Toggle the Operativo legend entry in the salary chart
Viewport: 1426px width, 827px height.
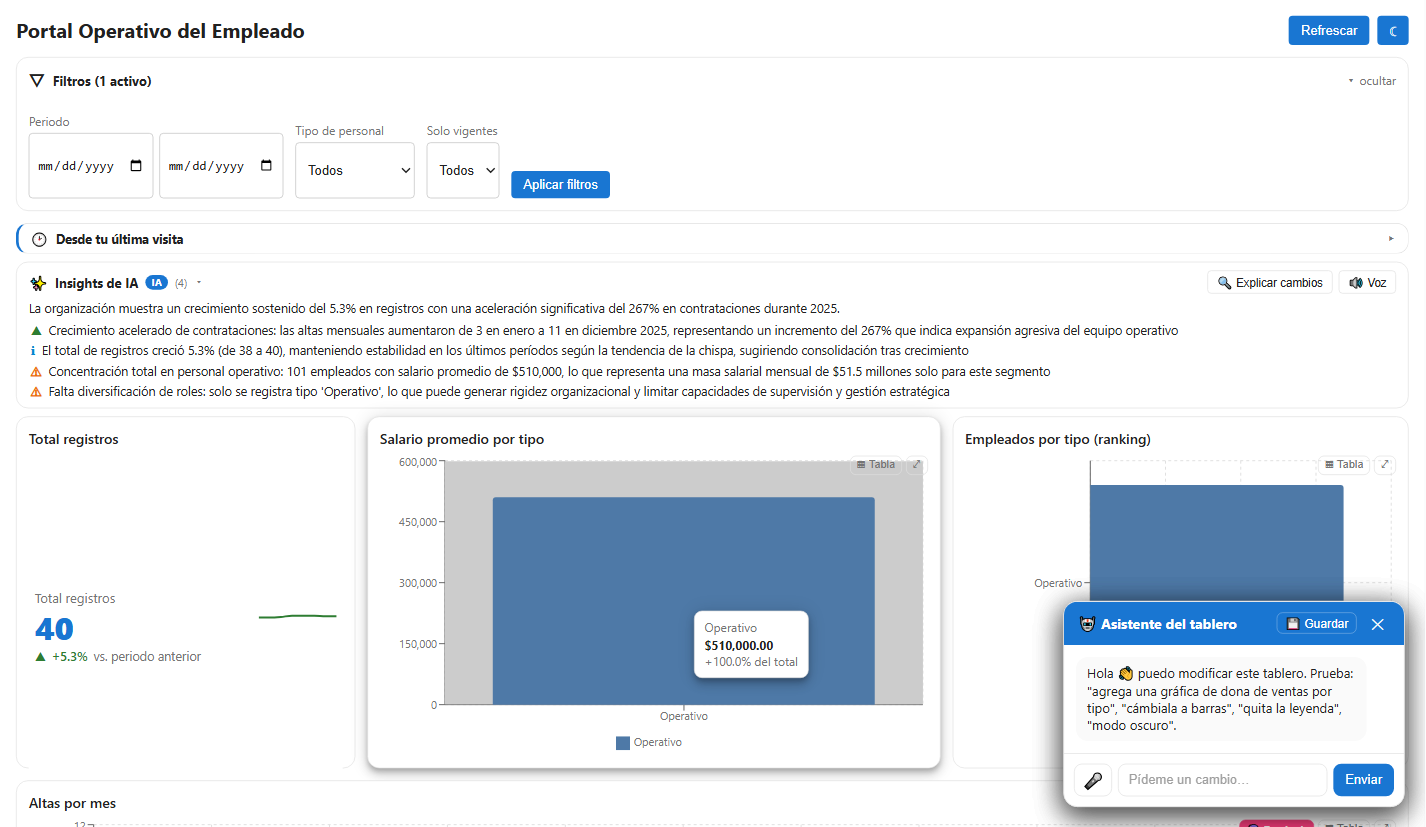[x=649, y=743]
